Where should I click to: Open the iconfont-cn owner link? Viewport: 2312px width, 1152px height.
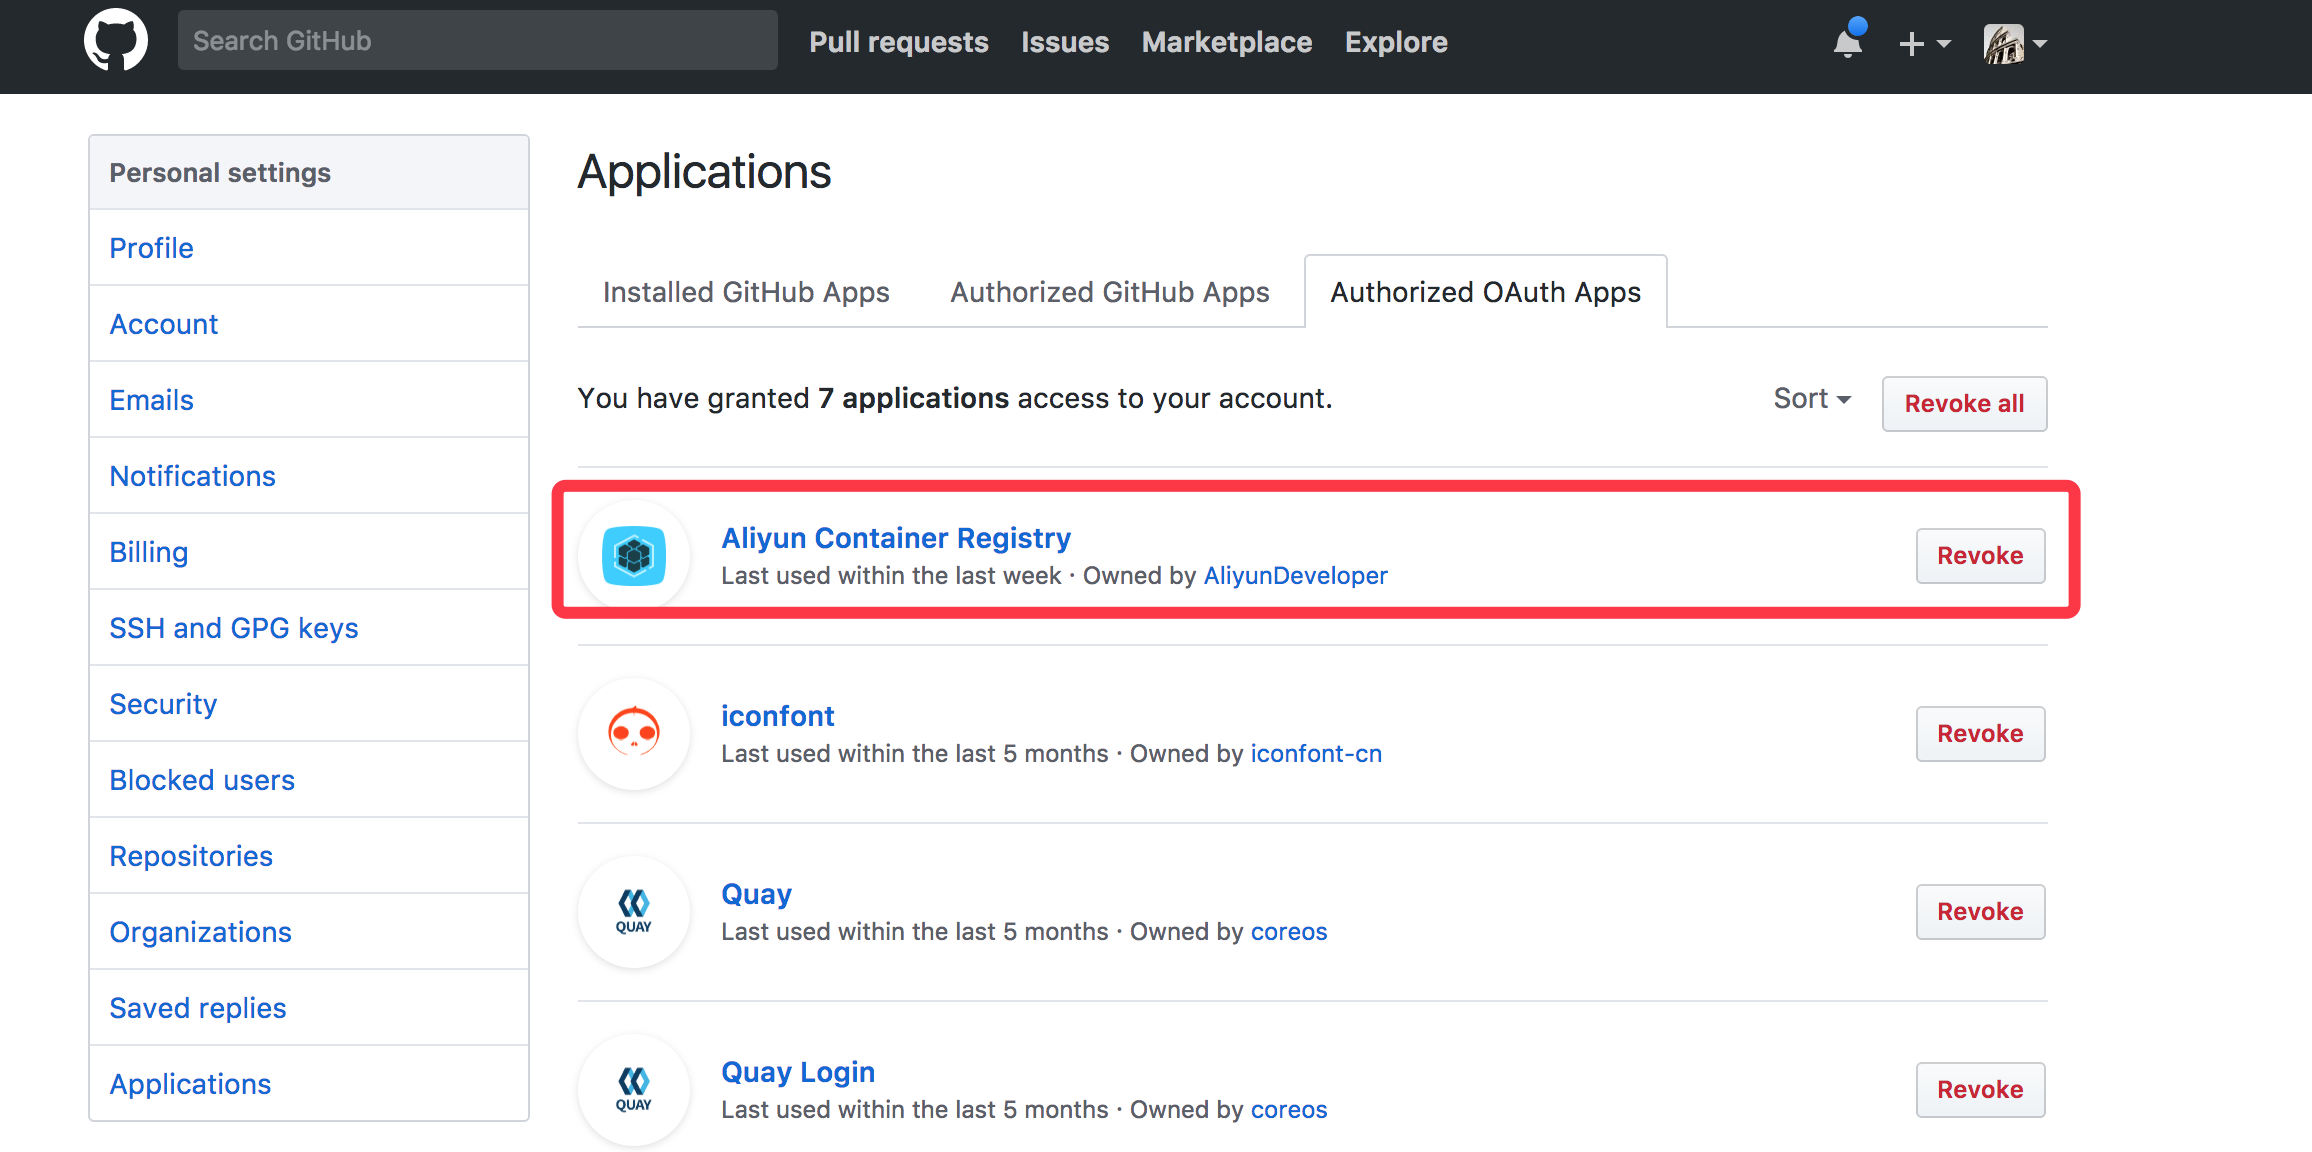[1316, 754]
